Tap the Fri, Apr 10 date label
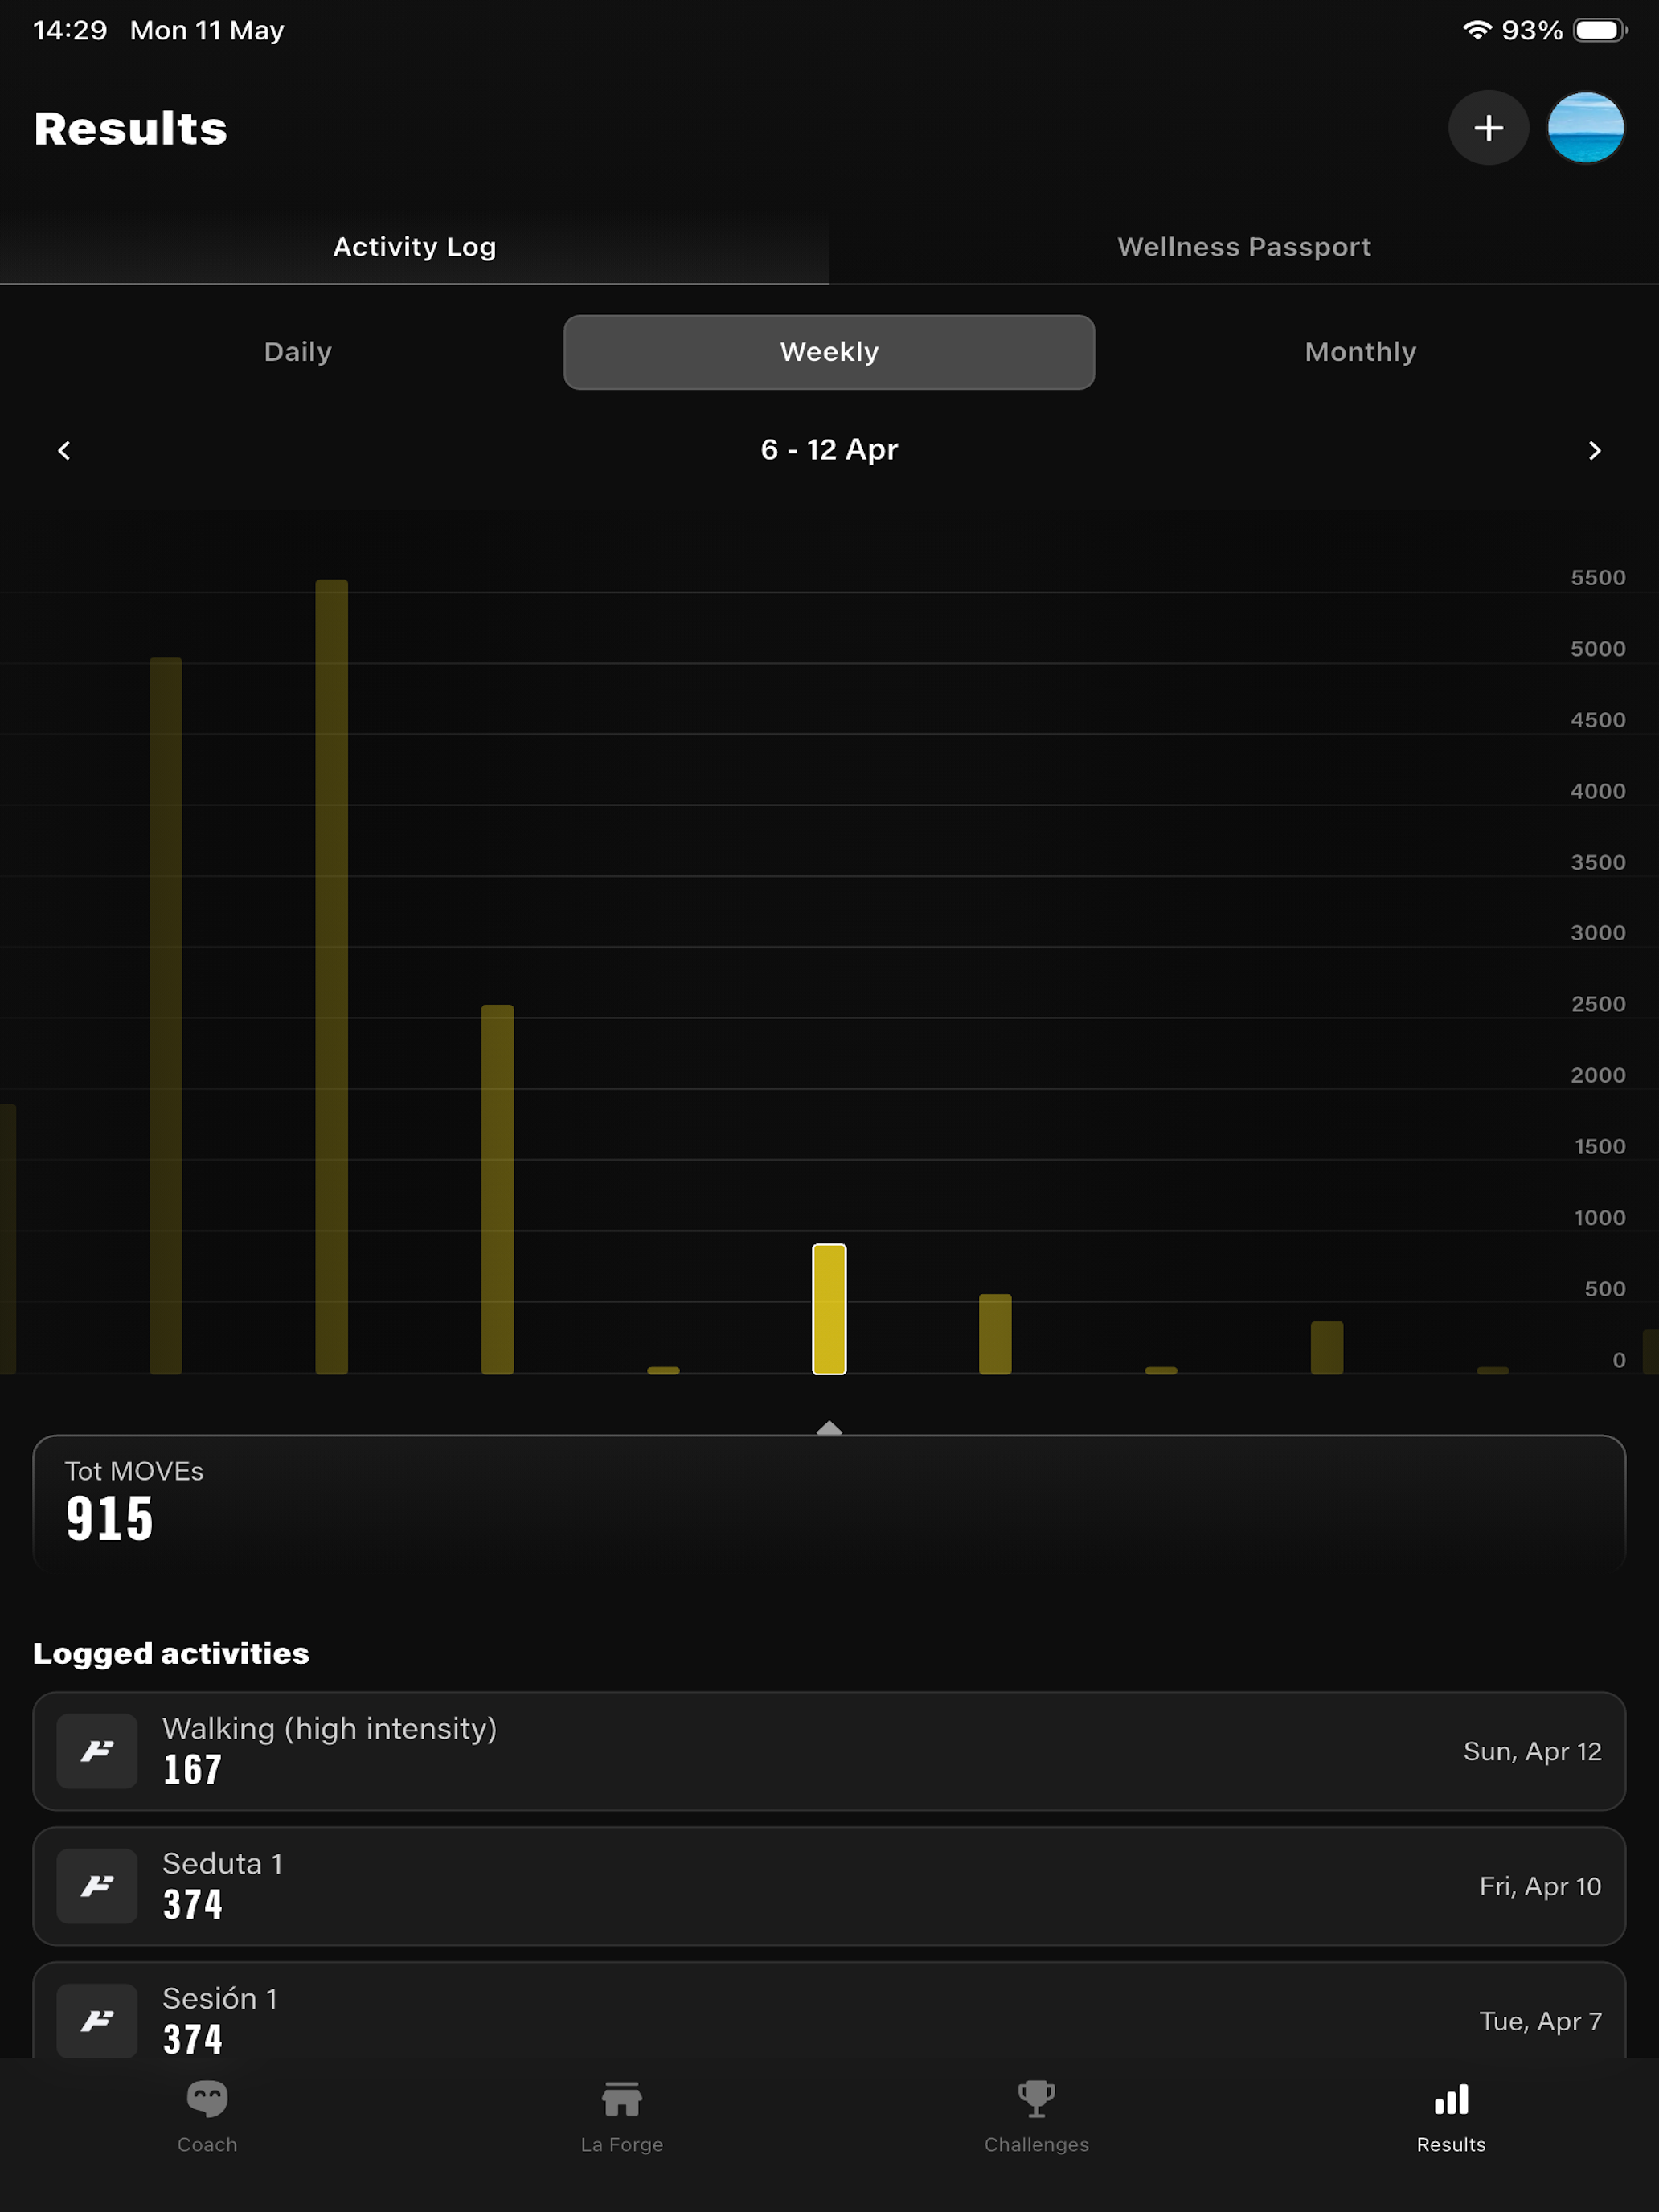1659x2212 pixels. tap(1540, 1886)
